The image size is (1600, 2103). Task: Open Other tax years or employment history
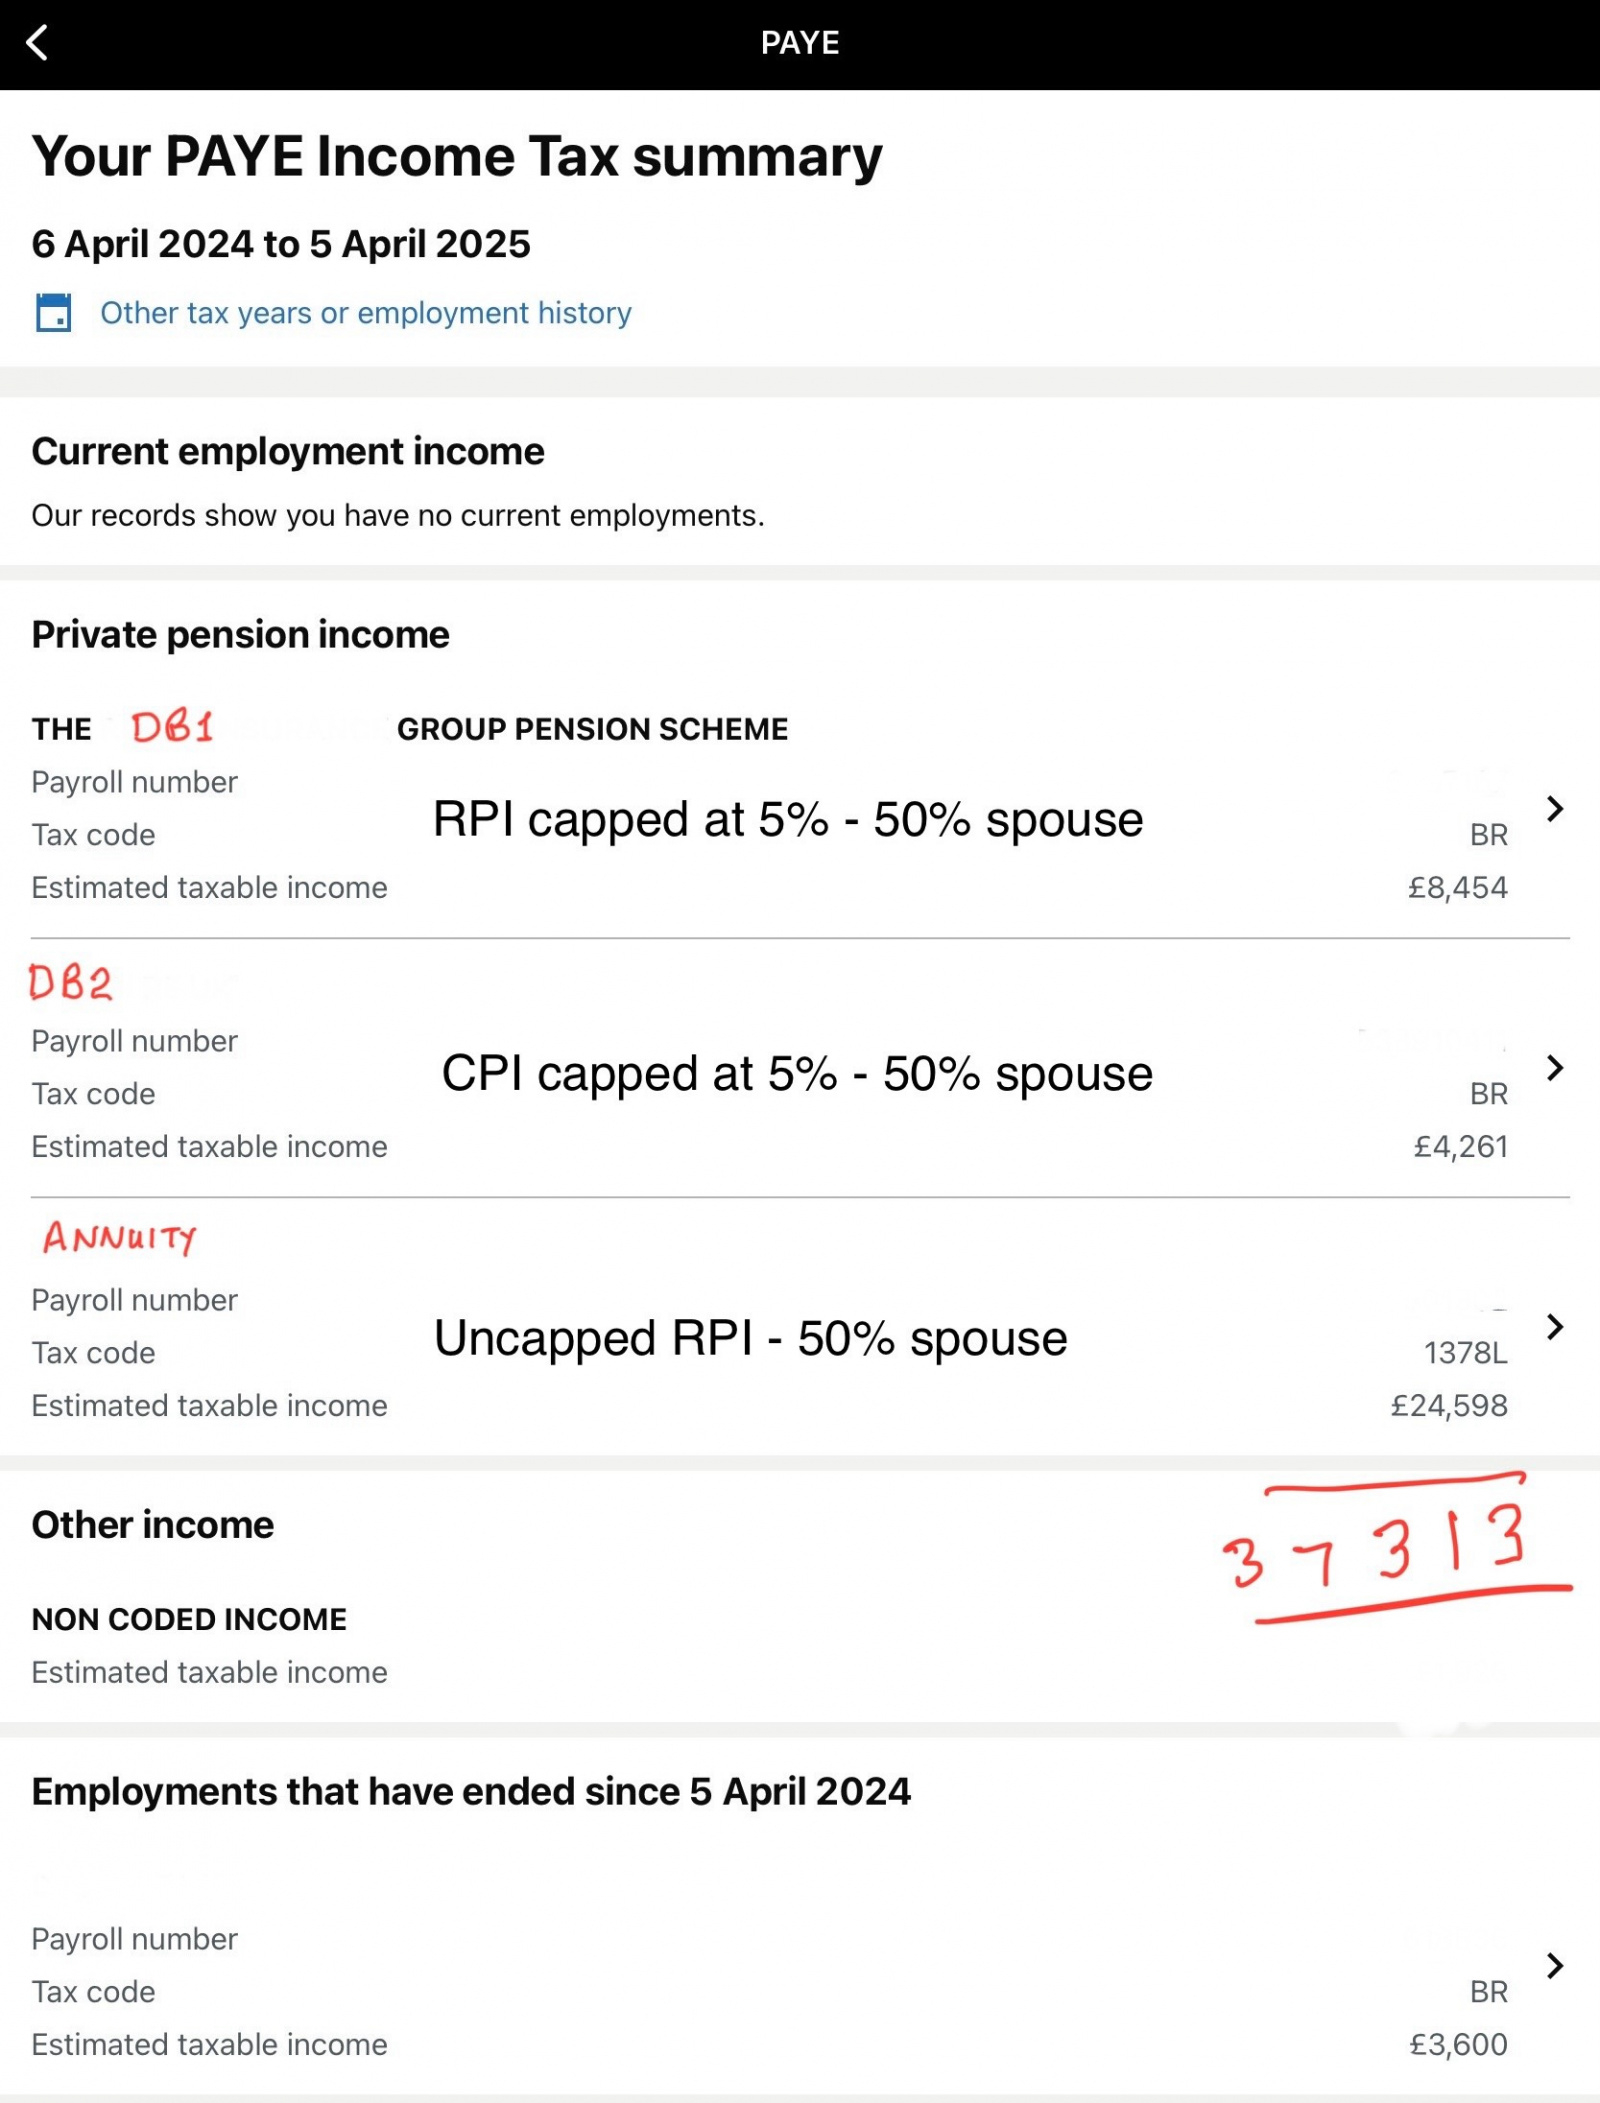click(365, 313)
